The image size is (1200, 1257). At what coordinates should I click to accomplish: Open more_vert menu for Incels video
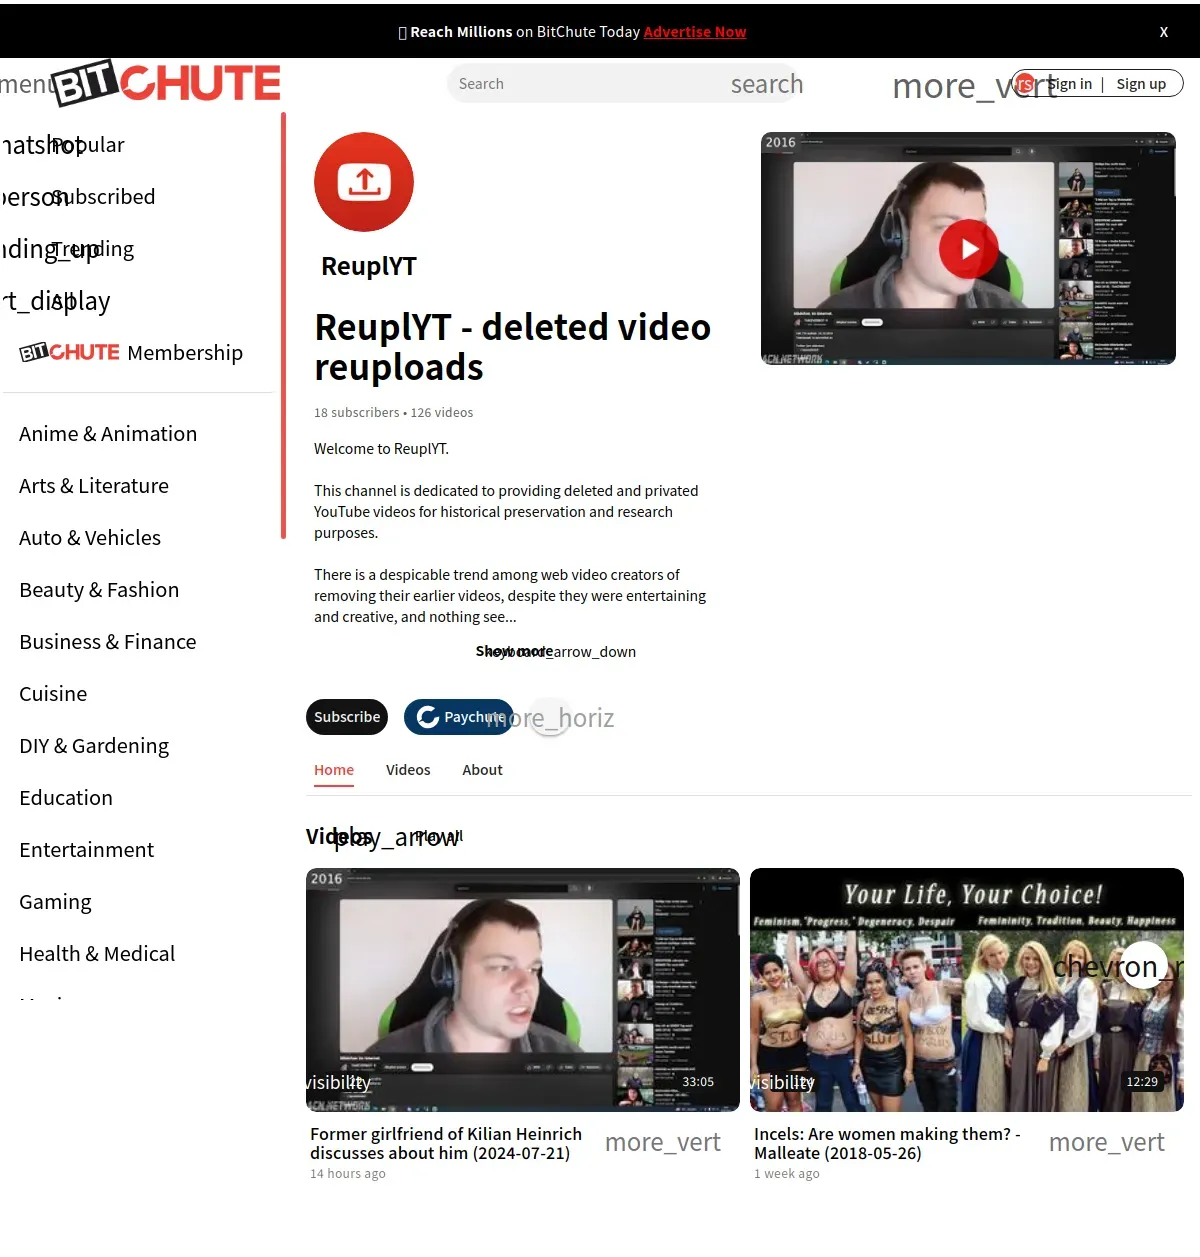[1107, 1142]
